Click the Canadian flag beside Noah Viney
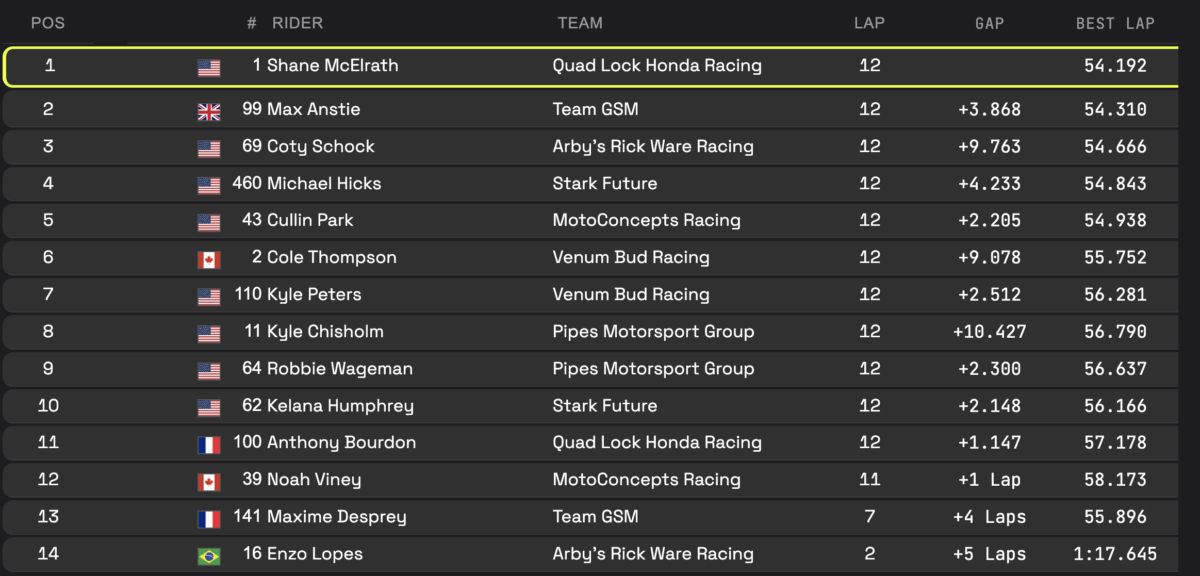 point(209,482)
